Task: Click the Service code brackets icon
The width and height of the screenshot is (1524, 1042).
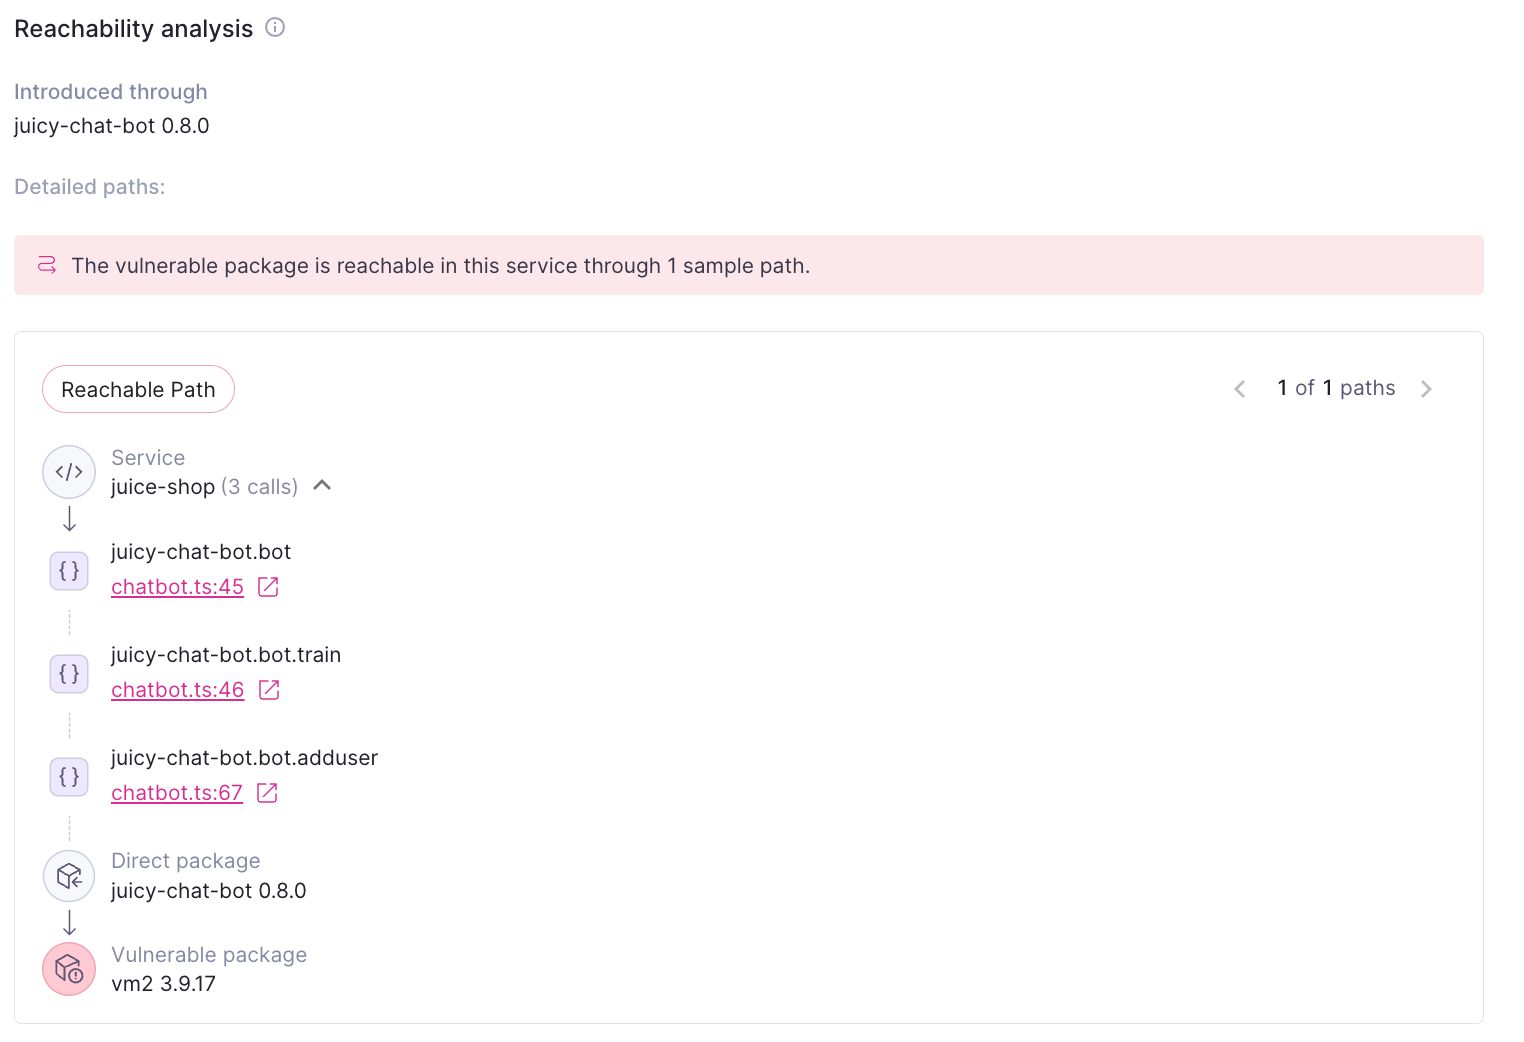Action: pos(69,472)
